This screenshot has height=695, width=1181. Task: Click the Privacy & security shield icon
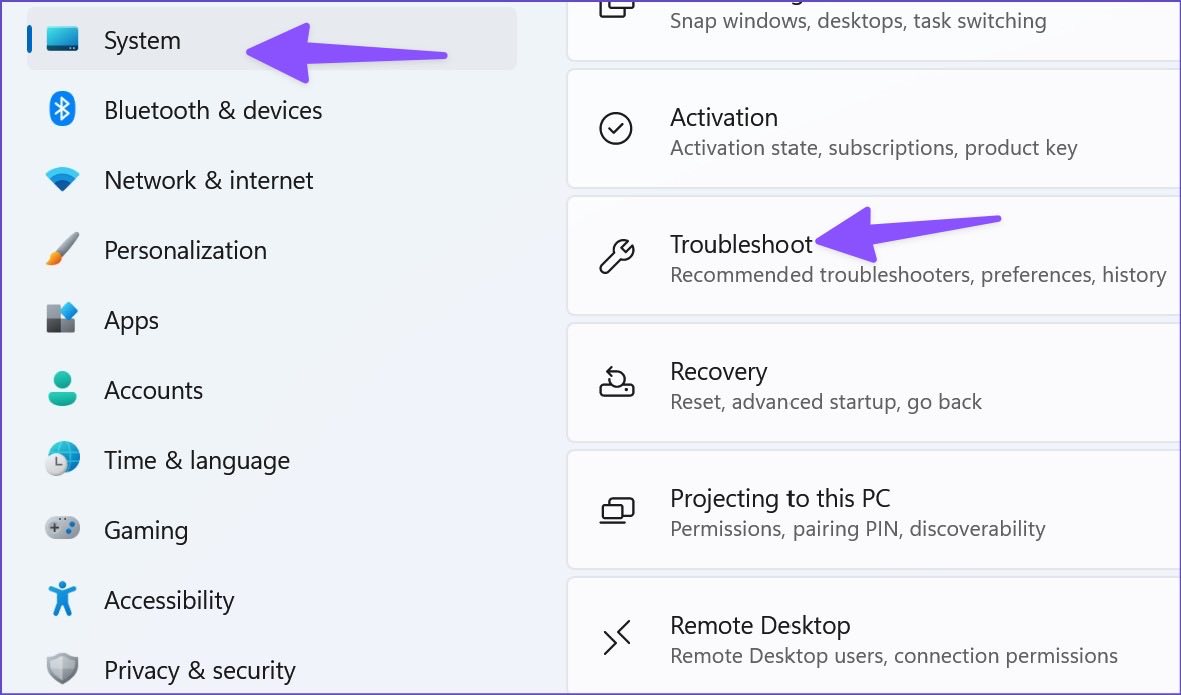[x=62, y=669]
